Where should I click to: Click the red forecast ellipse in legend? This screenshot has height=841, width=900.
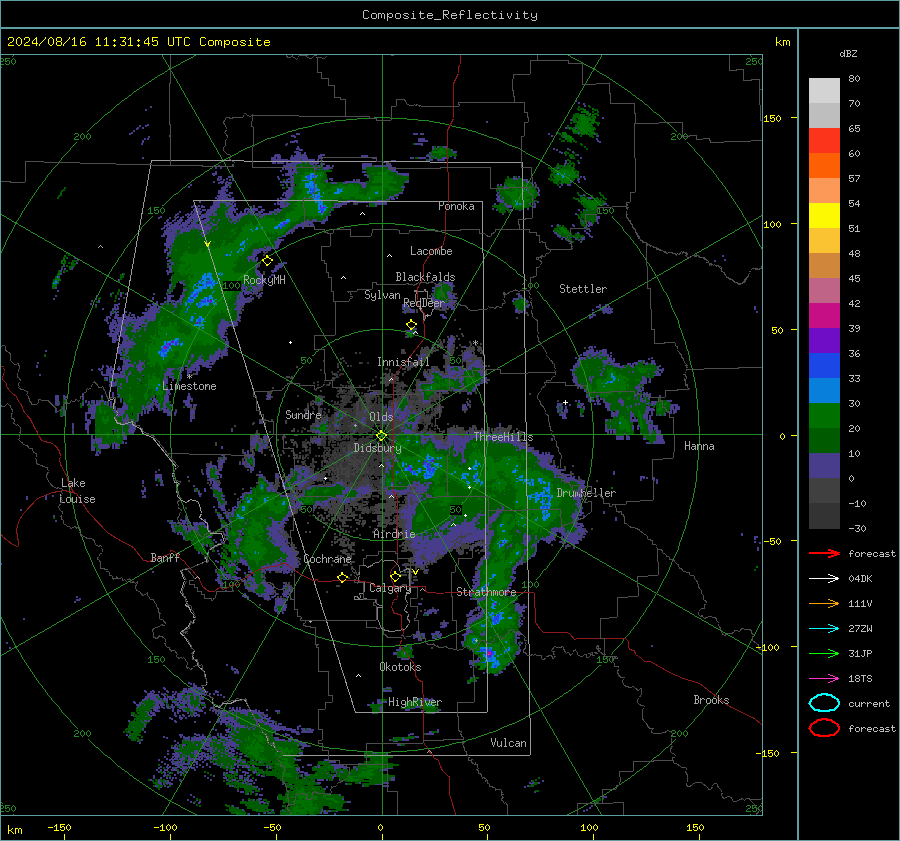click(x=824, y=728)
